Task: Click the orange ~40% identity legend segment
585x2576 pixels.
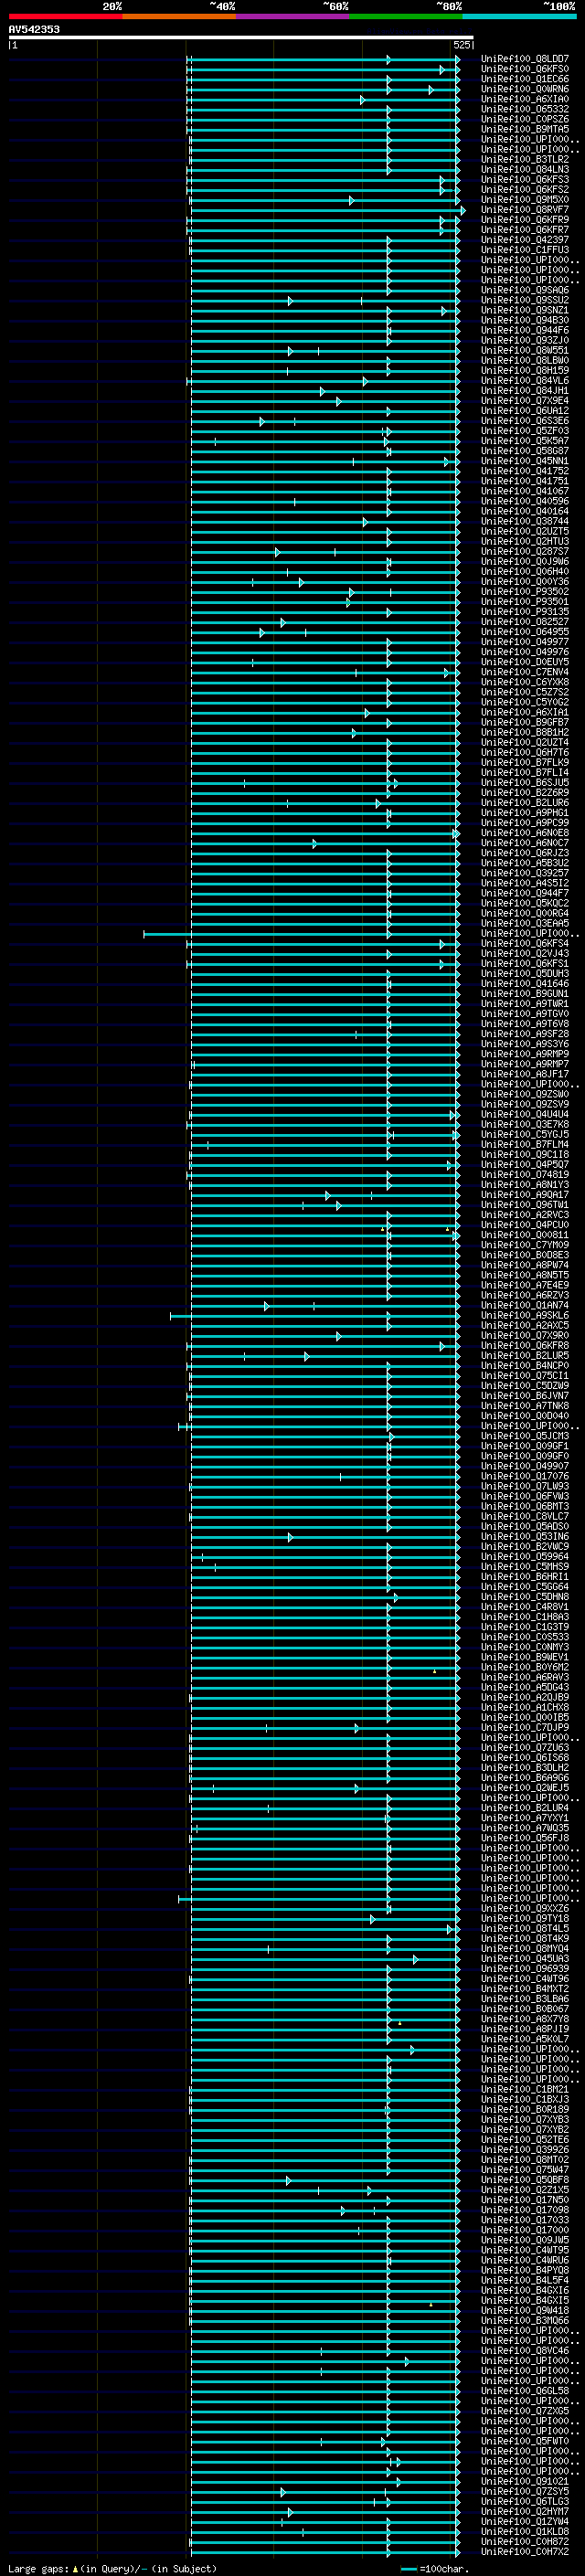Action: click(x=179, y=16)
